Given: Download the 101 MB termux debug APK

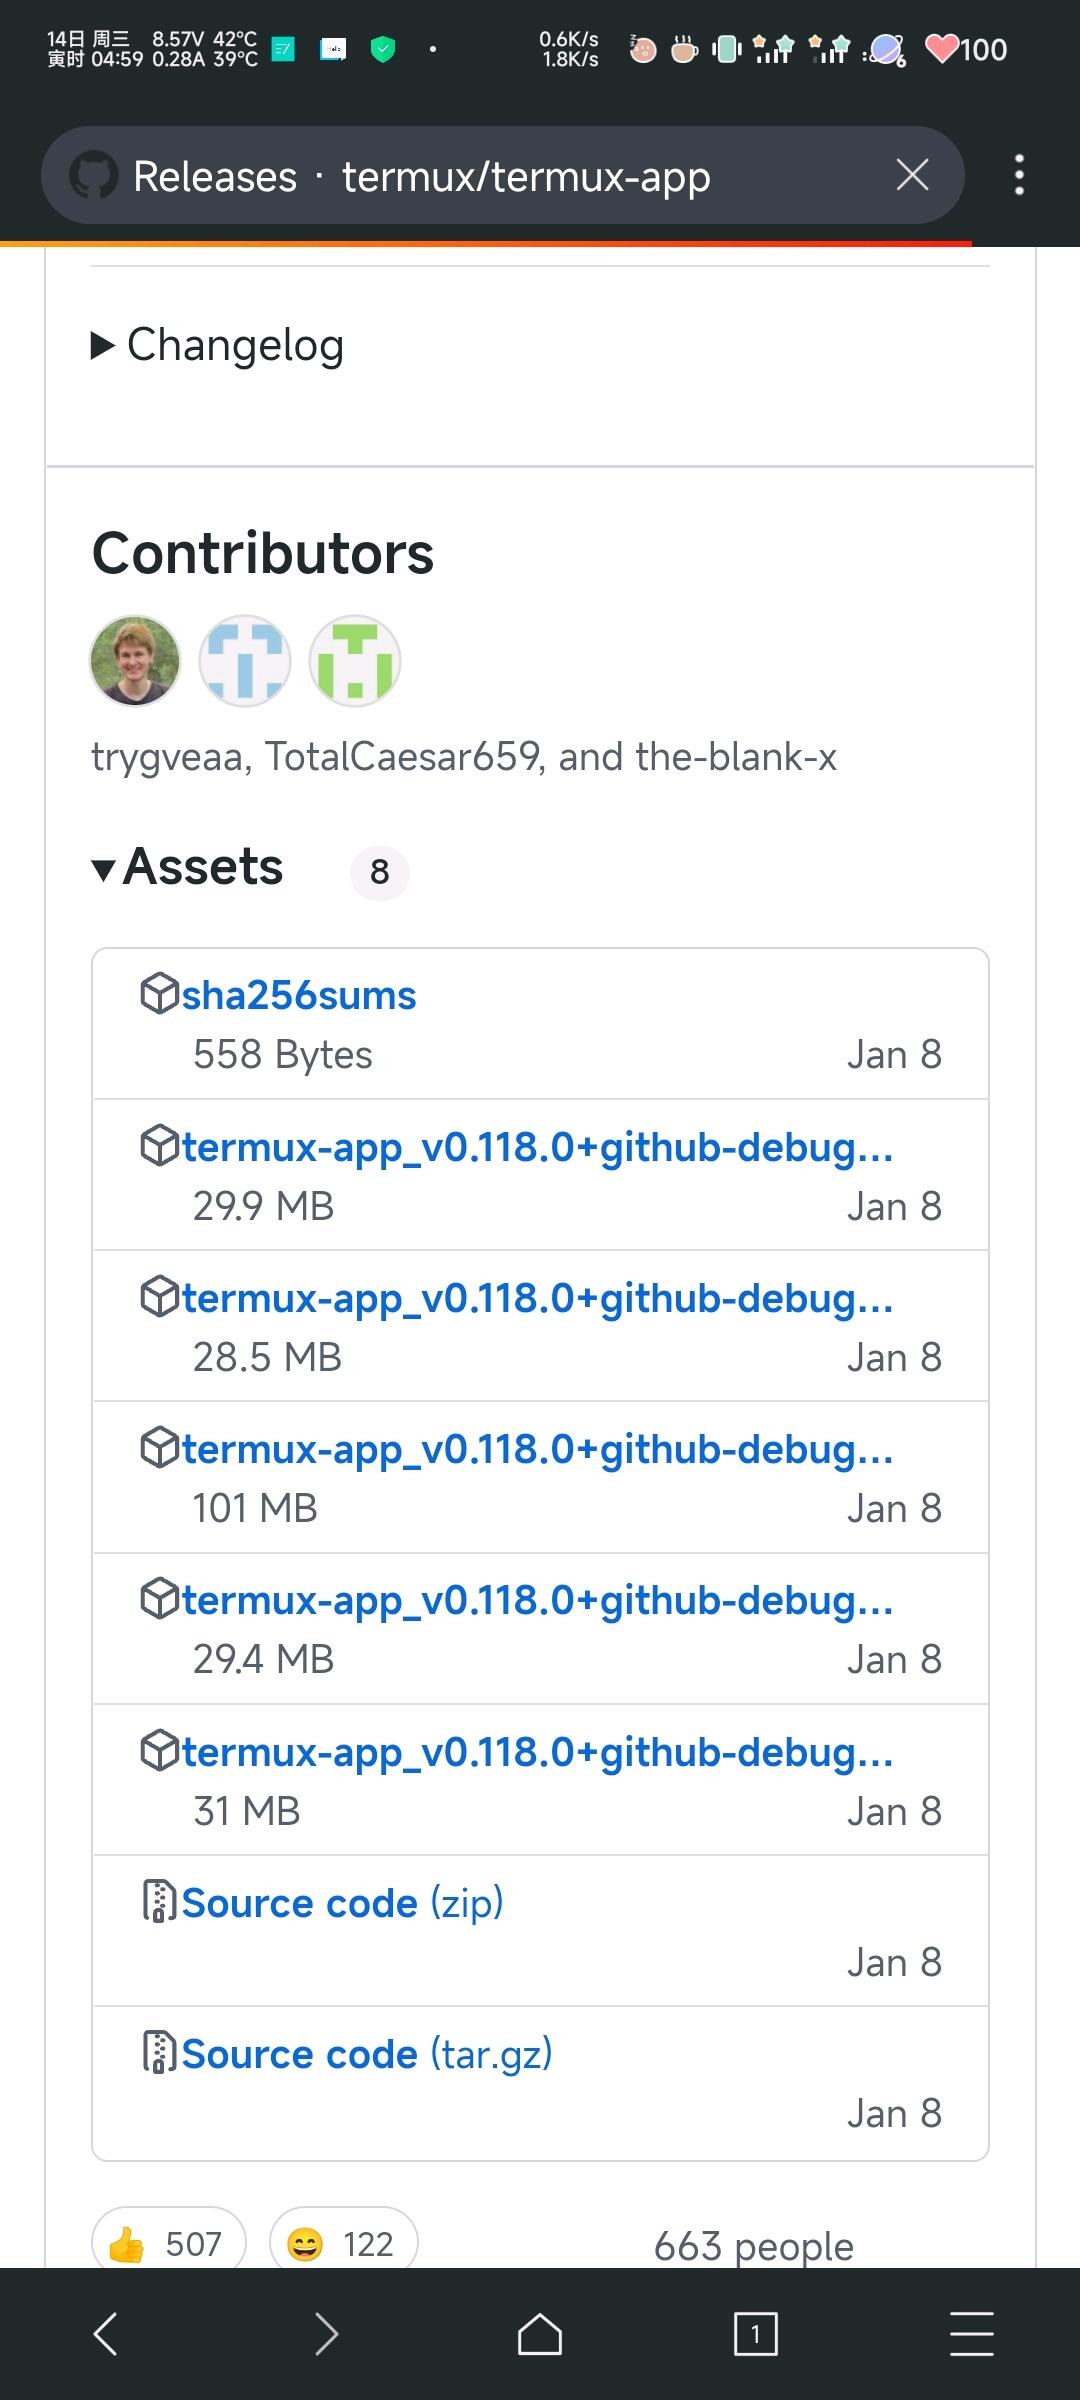Looking at the screenshot, I should pos(537,1449).
